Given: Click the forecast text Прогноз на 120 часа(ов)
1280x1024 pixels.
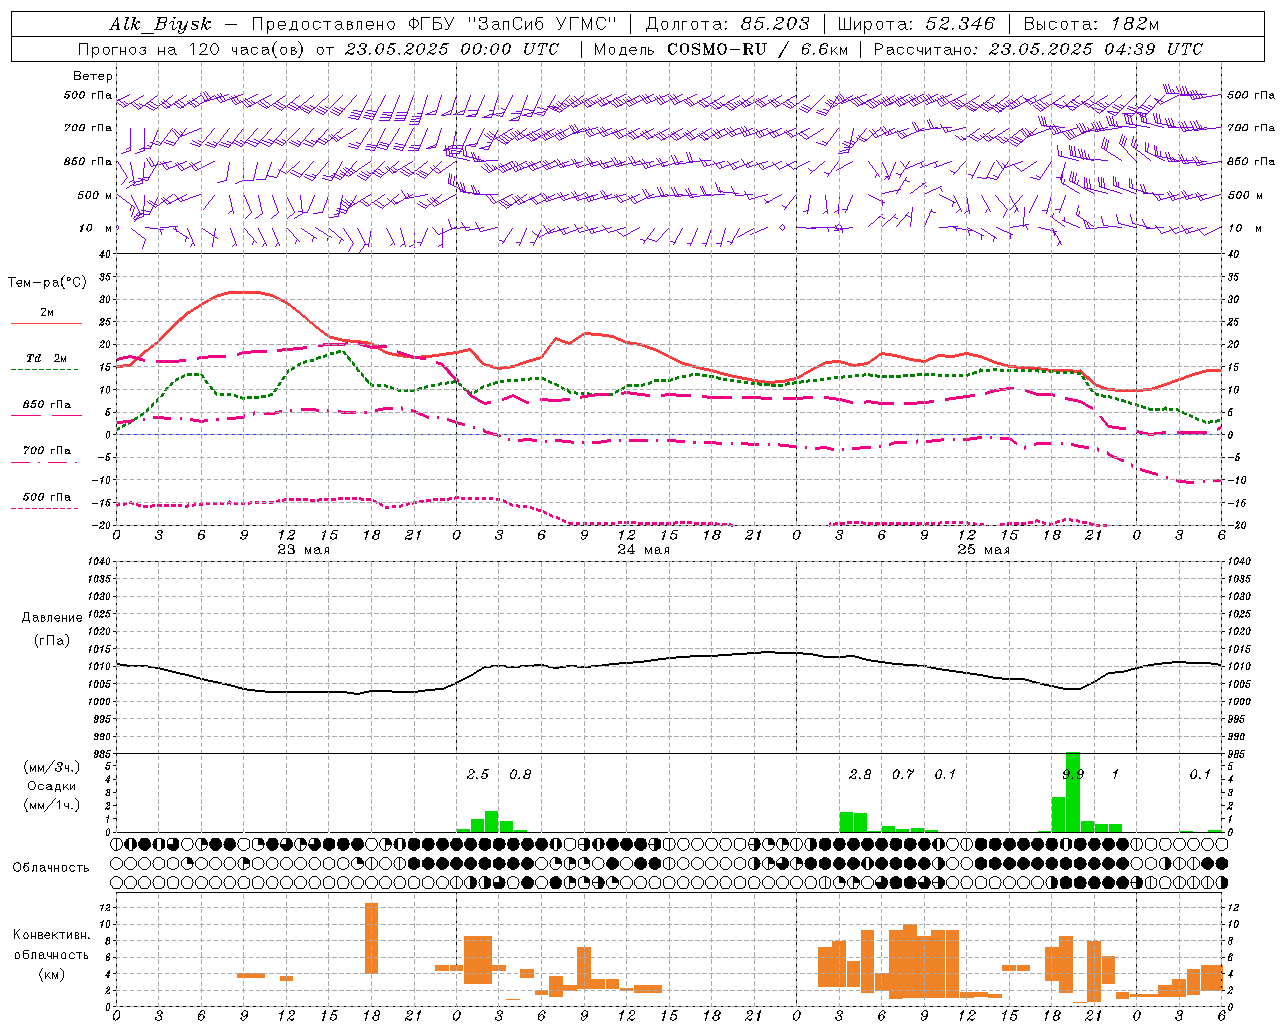Looking at the screenshot, I should click(x=192, y=49).
